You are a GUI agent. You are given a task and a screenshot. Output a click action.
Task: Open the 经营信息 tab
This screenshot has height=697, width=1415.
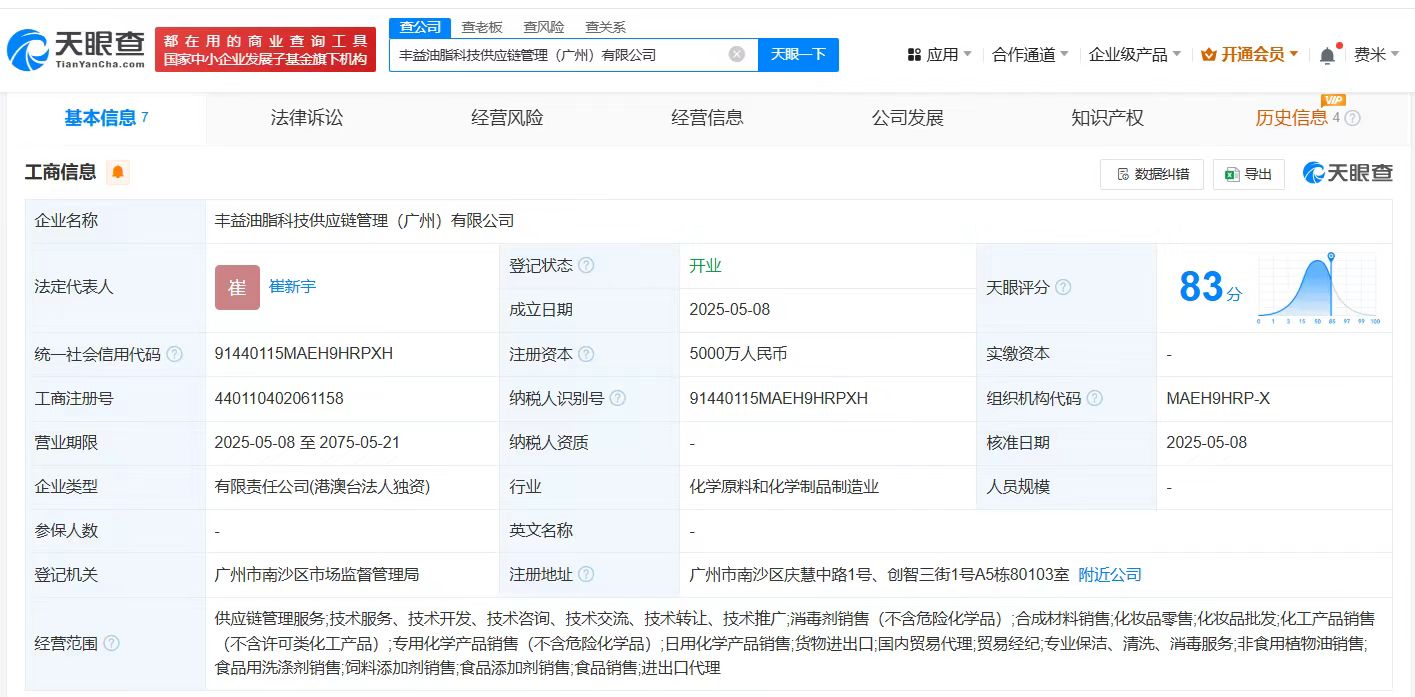707,118
